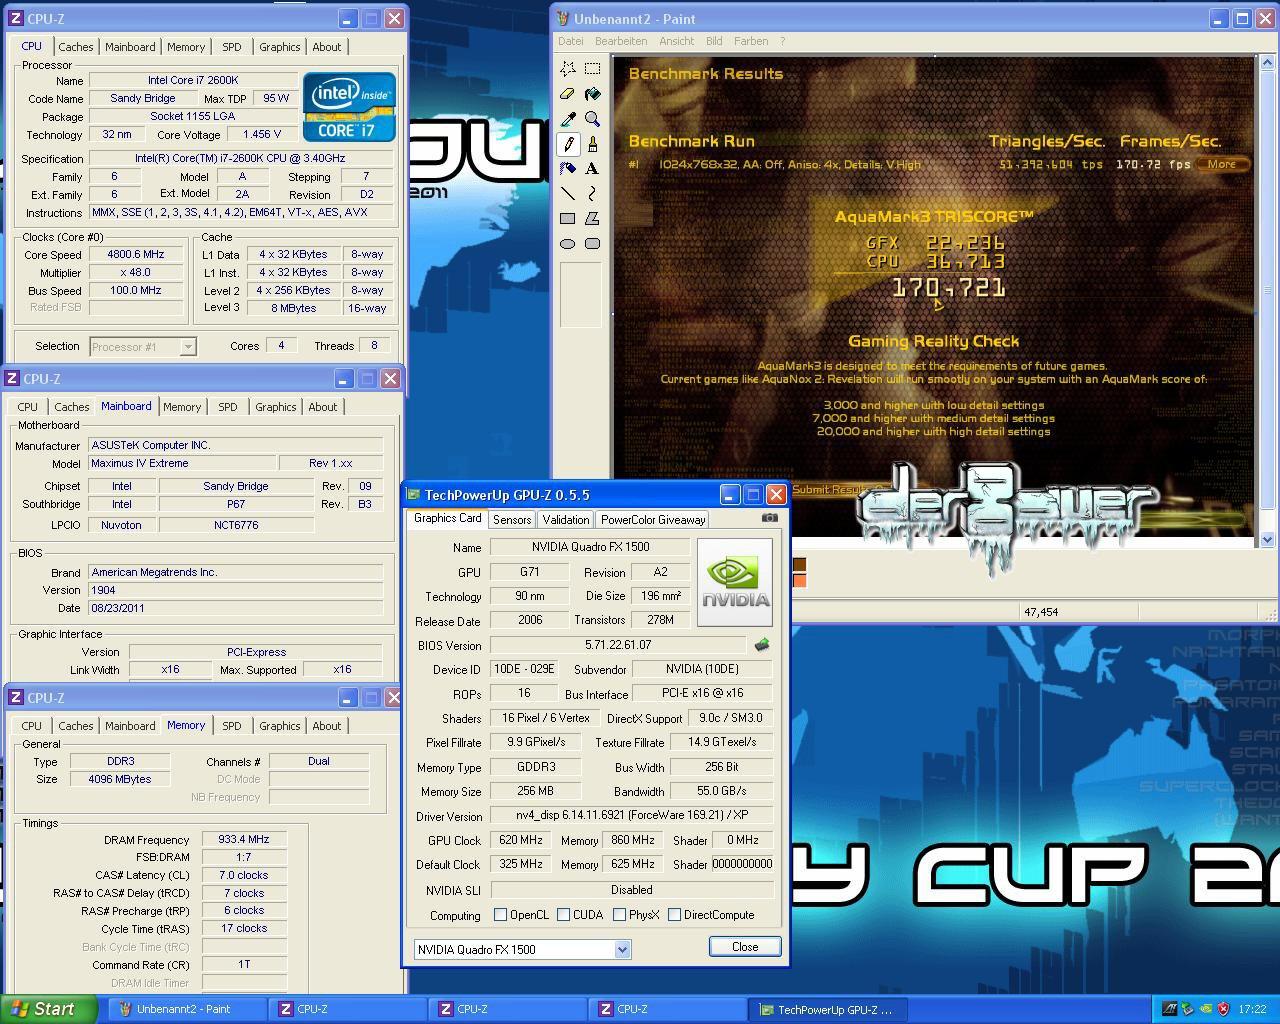Click the taskbar clock showing 17:22

coord(1252,1009)
